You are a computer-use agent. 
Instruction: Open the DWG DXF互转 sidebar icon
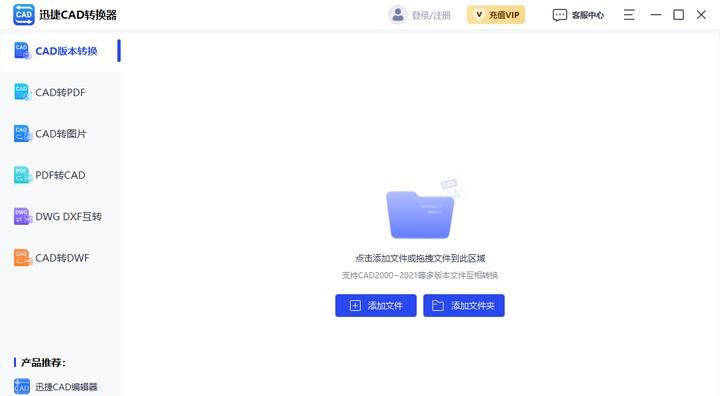pyautogui.click(x=22, y=216)
